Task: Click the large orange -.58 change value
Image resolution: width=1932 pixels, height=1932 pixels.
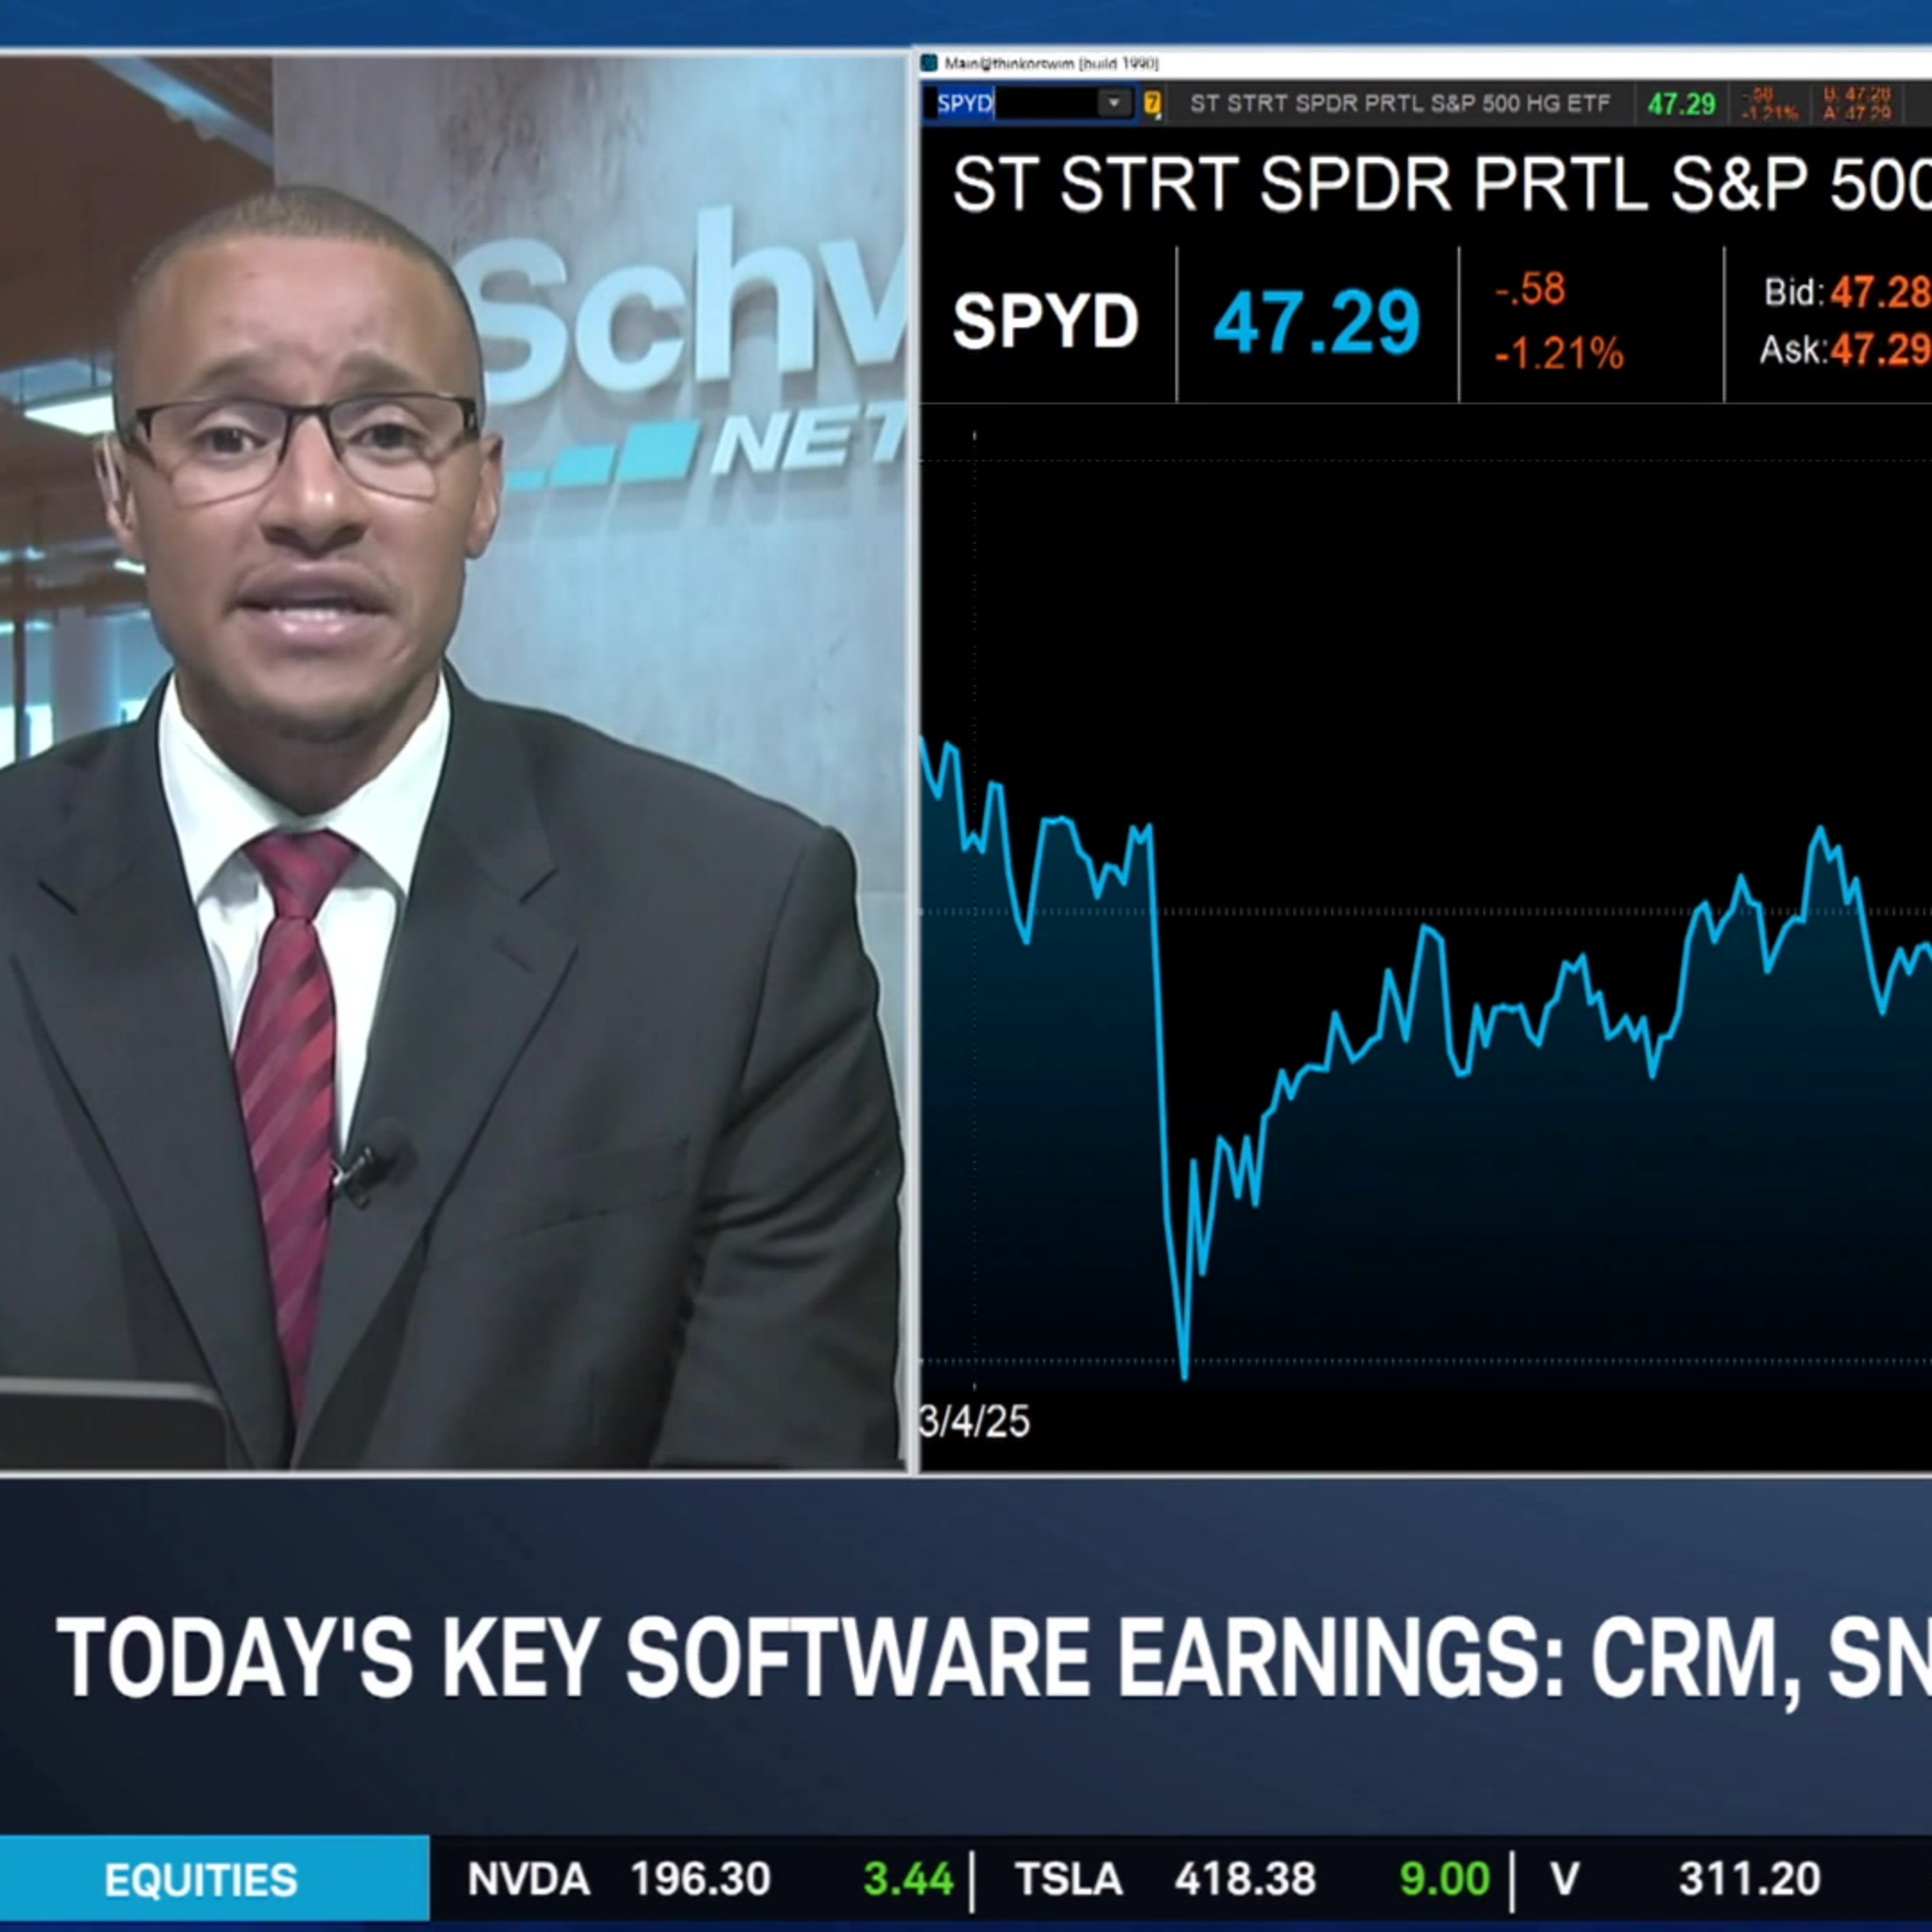Action: (1530, 289)
